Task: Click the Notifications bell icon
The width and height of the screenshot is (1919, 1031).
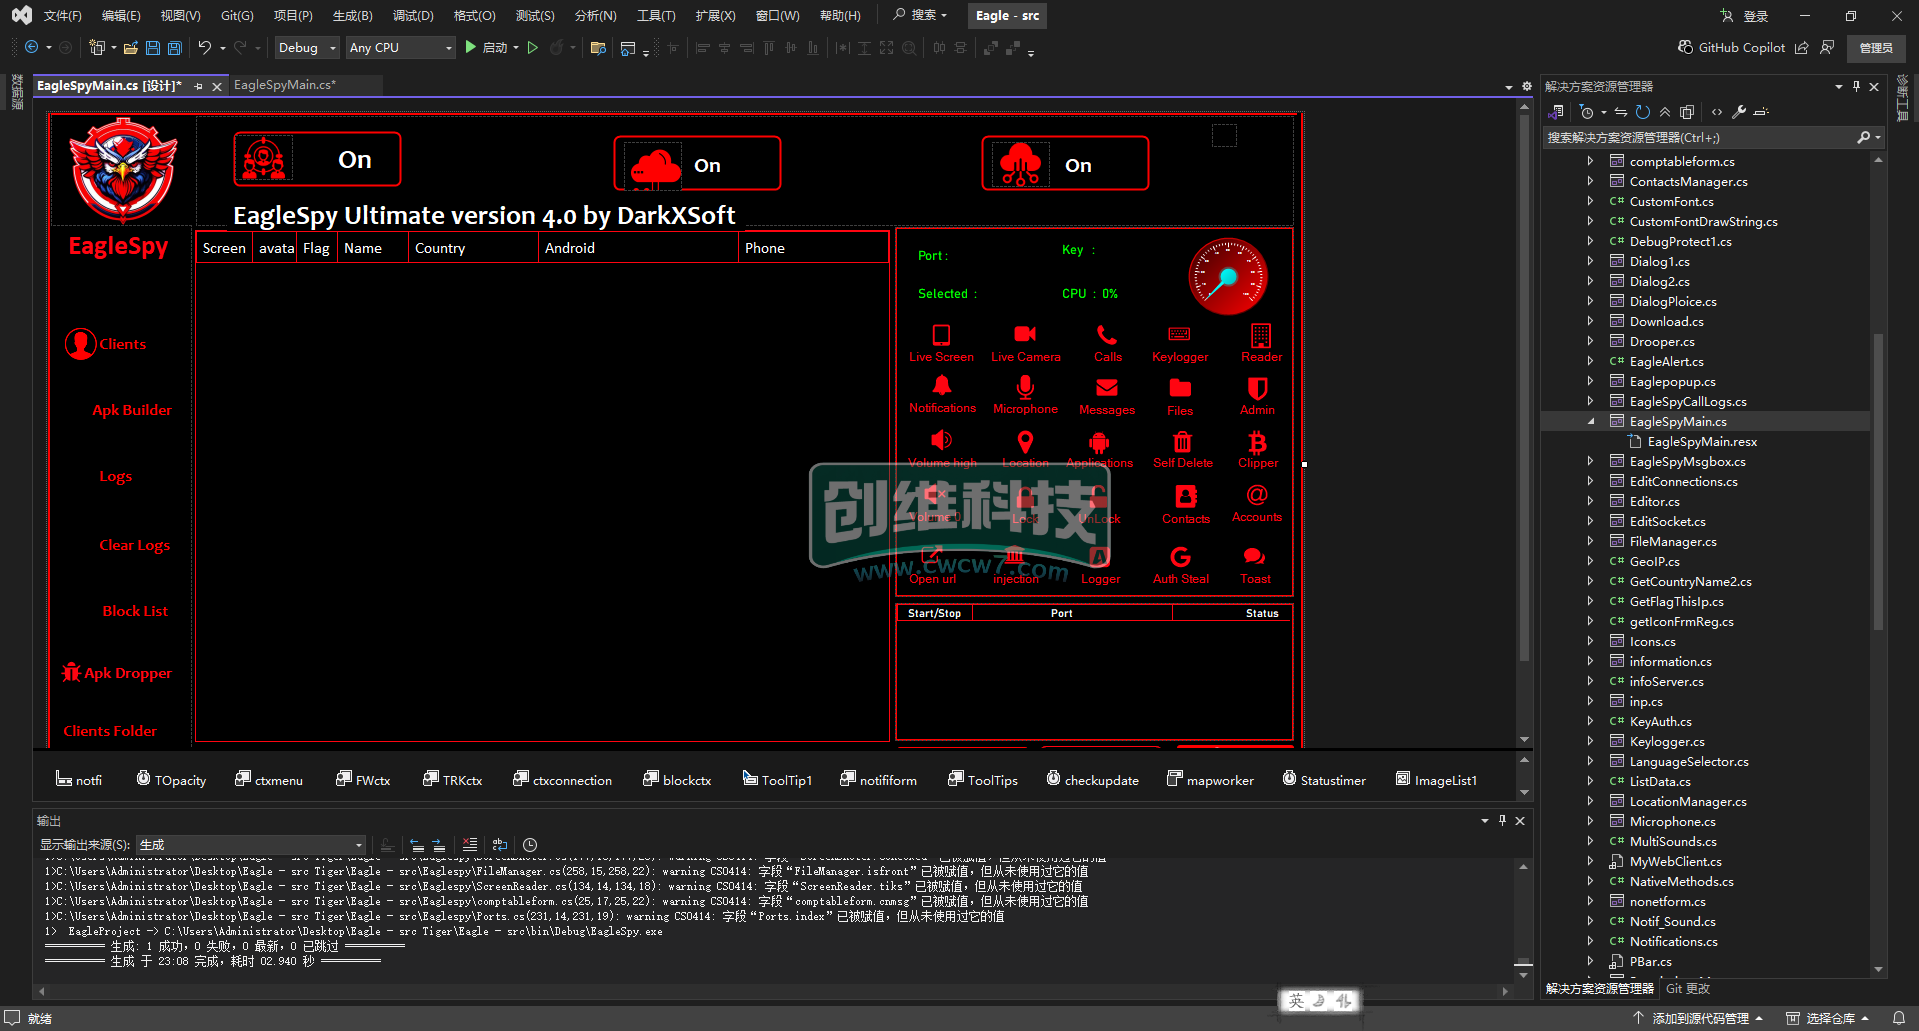Action: pyautogui.click(x=942, y=386)
